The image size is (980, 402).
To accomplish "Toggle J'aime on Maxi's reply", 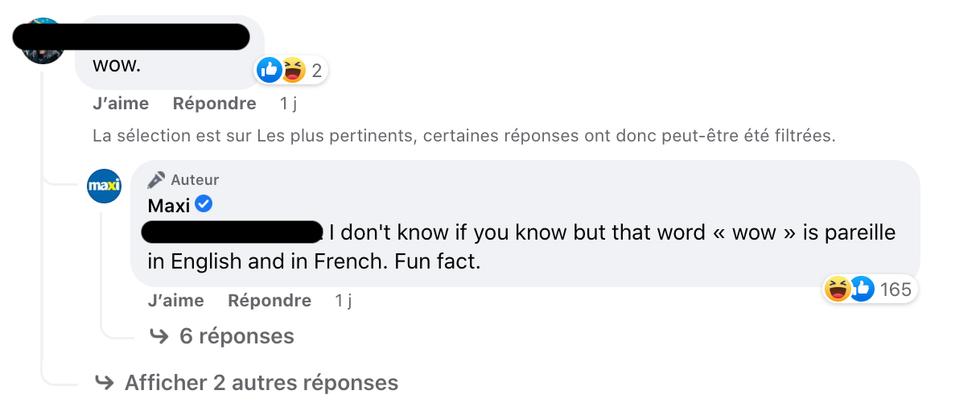I will [176, 300].
